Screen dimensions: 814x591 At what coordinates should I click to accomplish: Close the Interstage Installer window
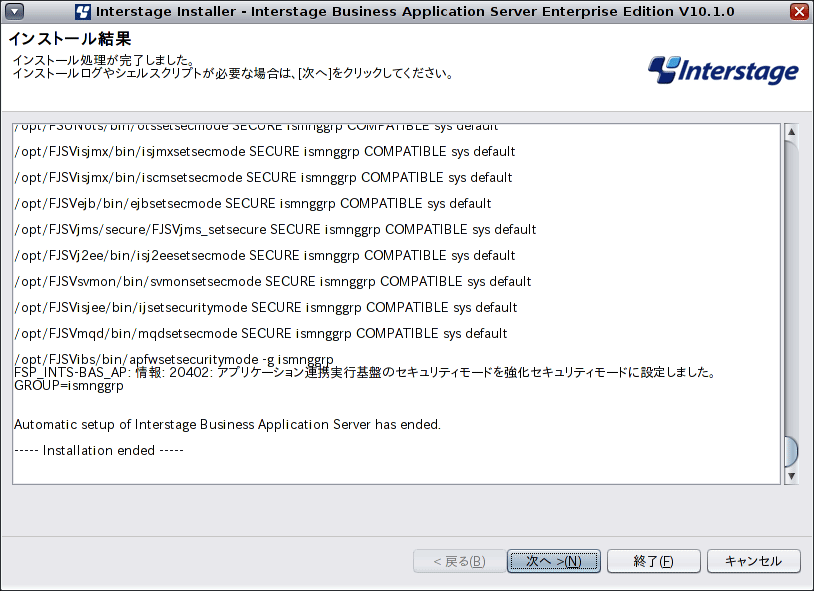coord(799,11)
